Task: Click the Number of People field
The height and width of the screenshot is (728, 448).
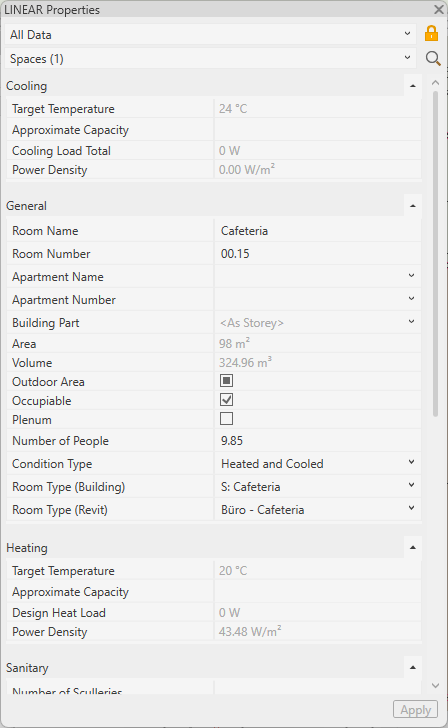Action: (318, 441)
